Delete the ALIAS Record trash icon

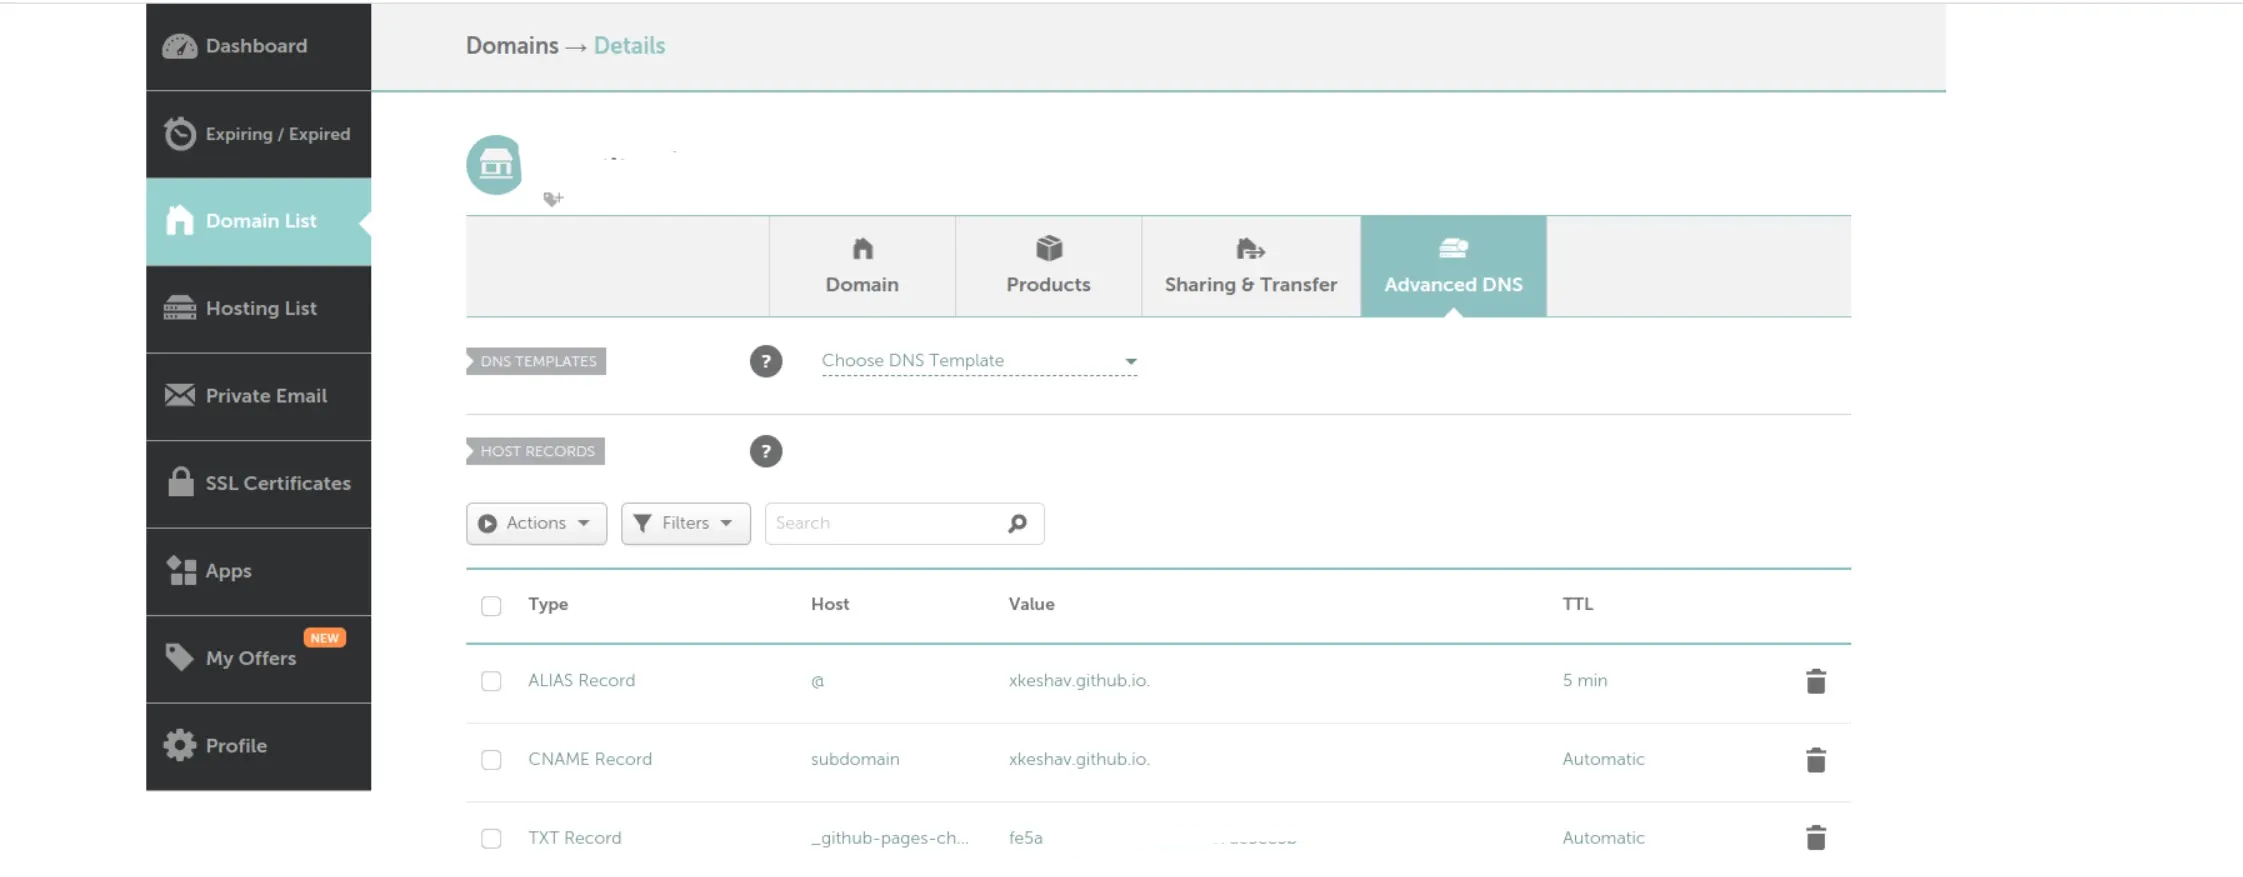pos(1816,681)
